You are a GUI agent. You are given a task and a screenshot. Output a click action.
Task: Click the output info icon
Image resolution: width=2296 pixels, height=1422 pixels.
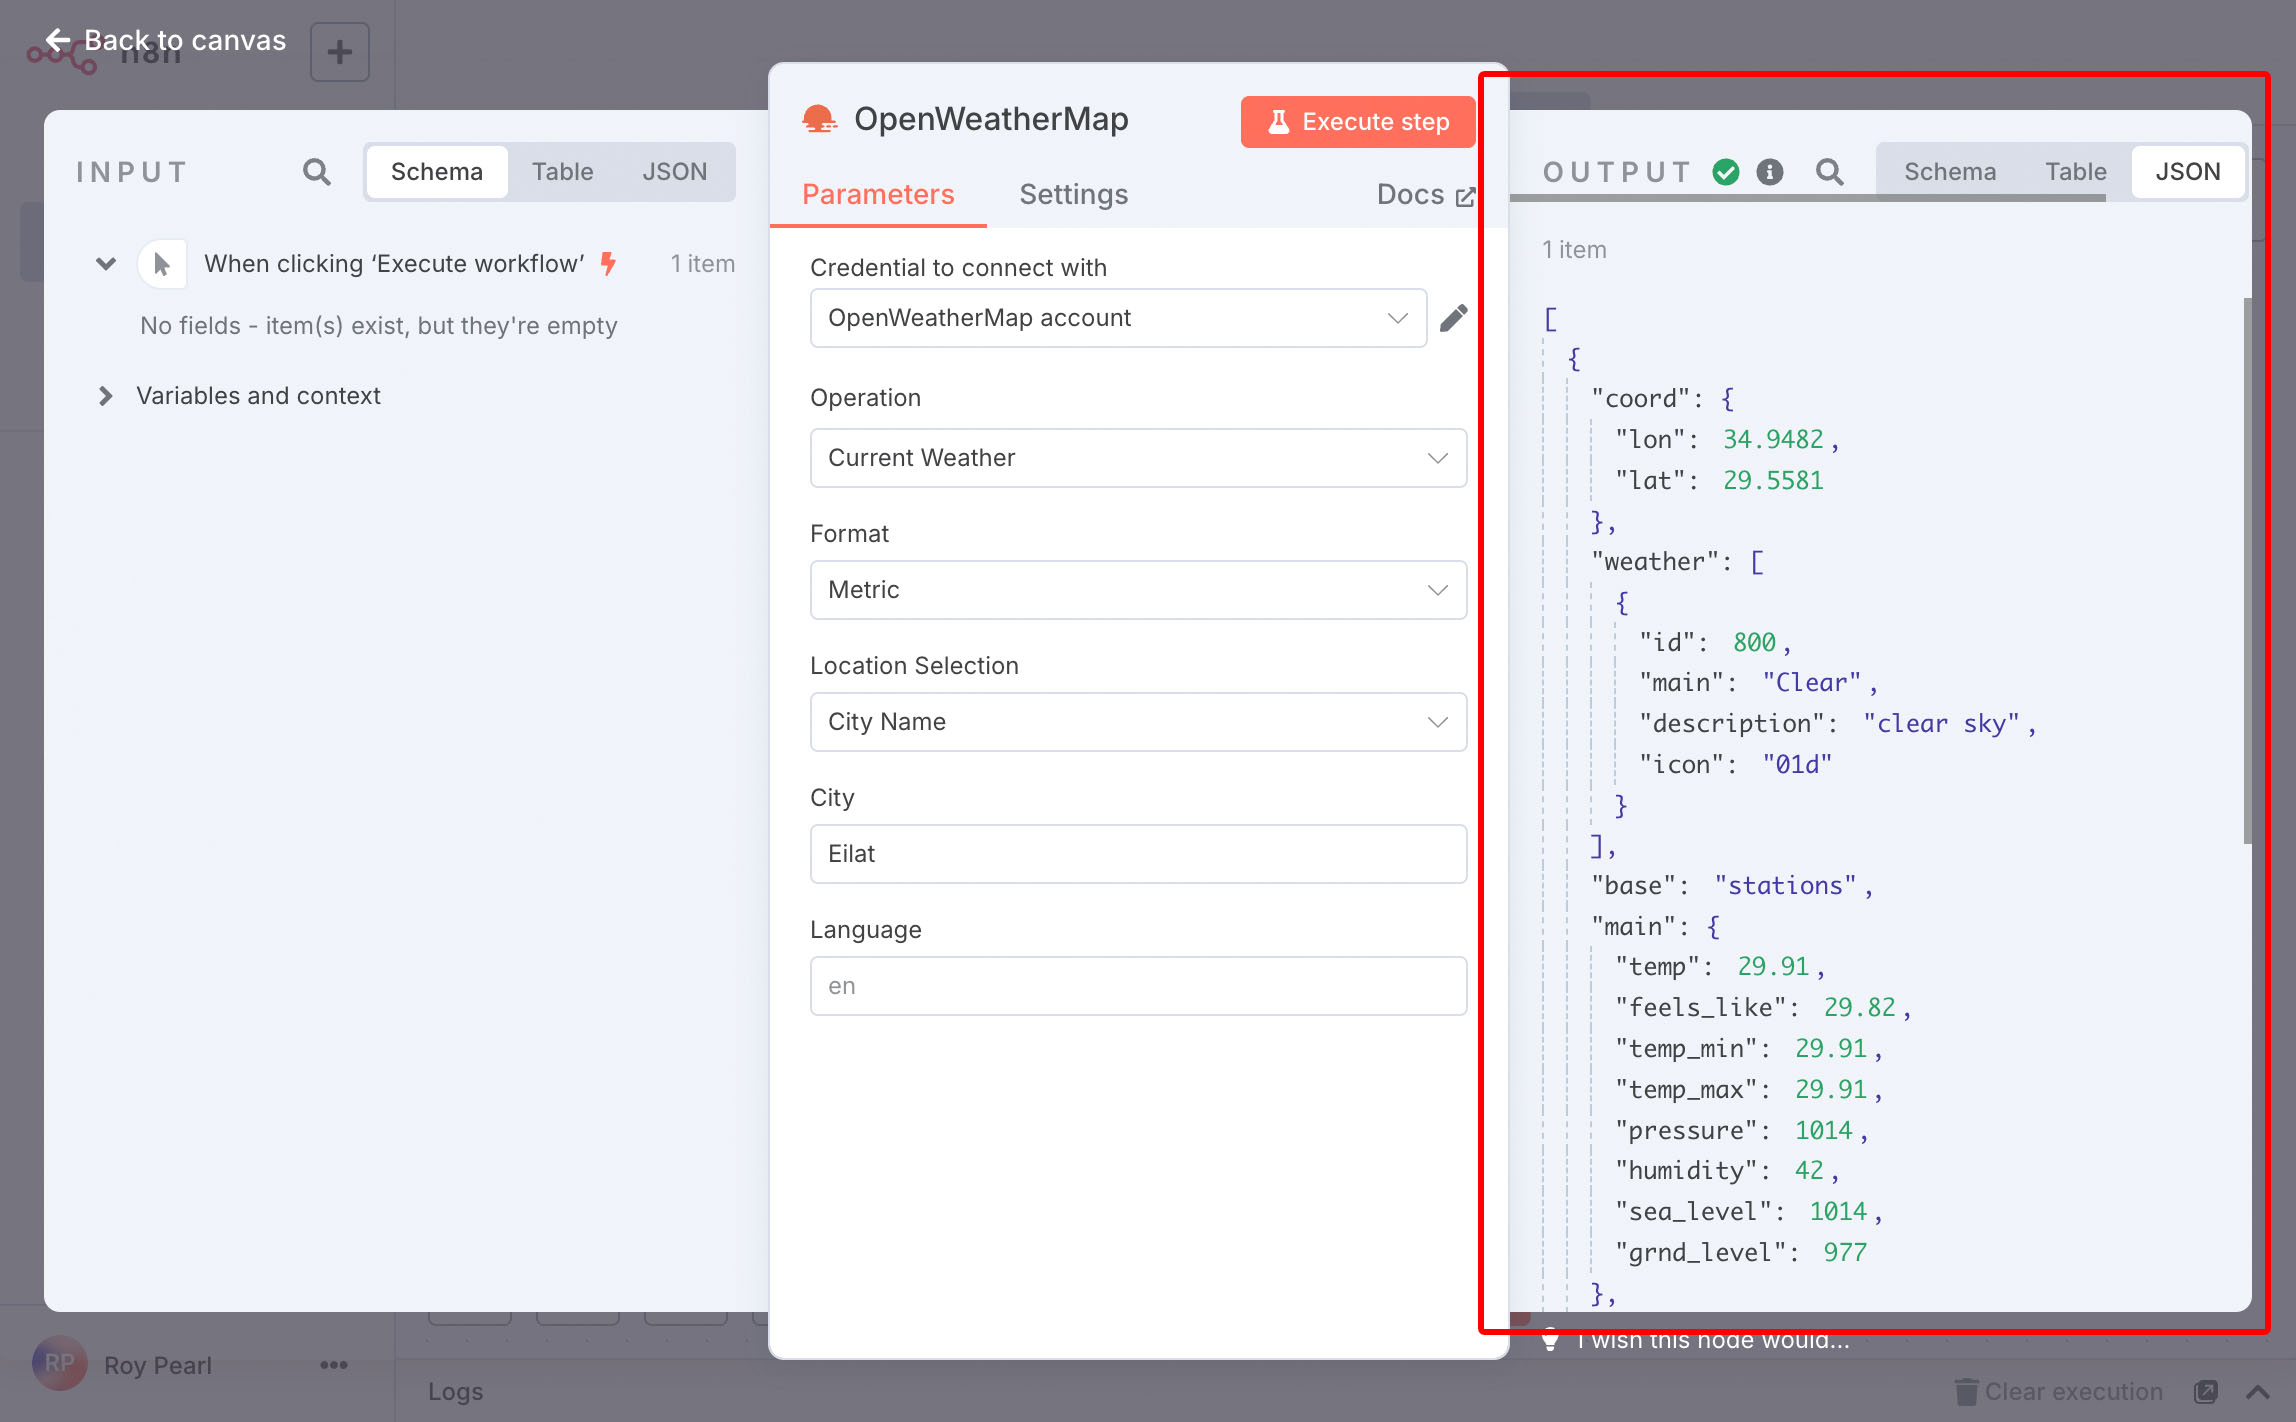tap(1770, 172)
